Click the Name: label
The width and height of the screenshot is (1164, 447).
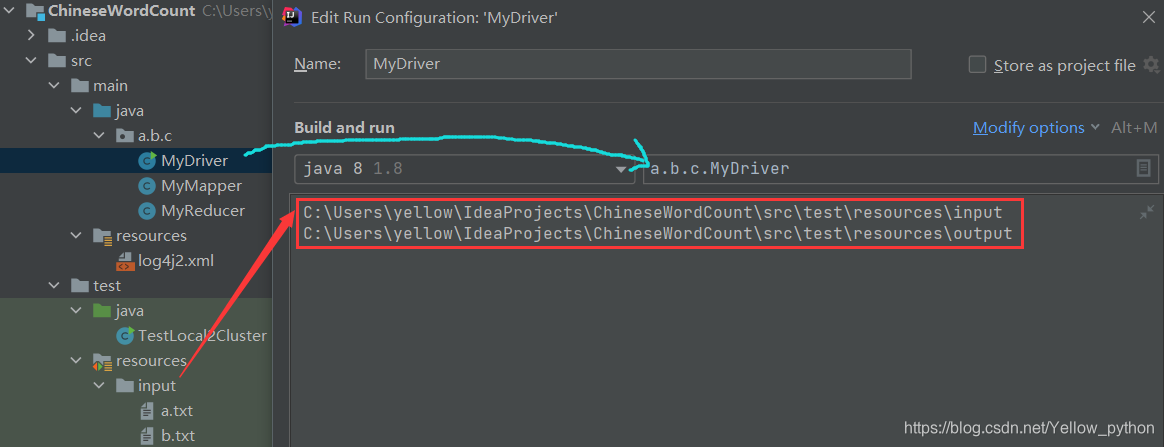(318, 64)
